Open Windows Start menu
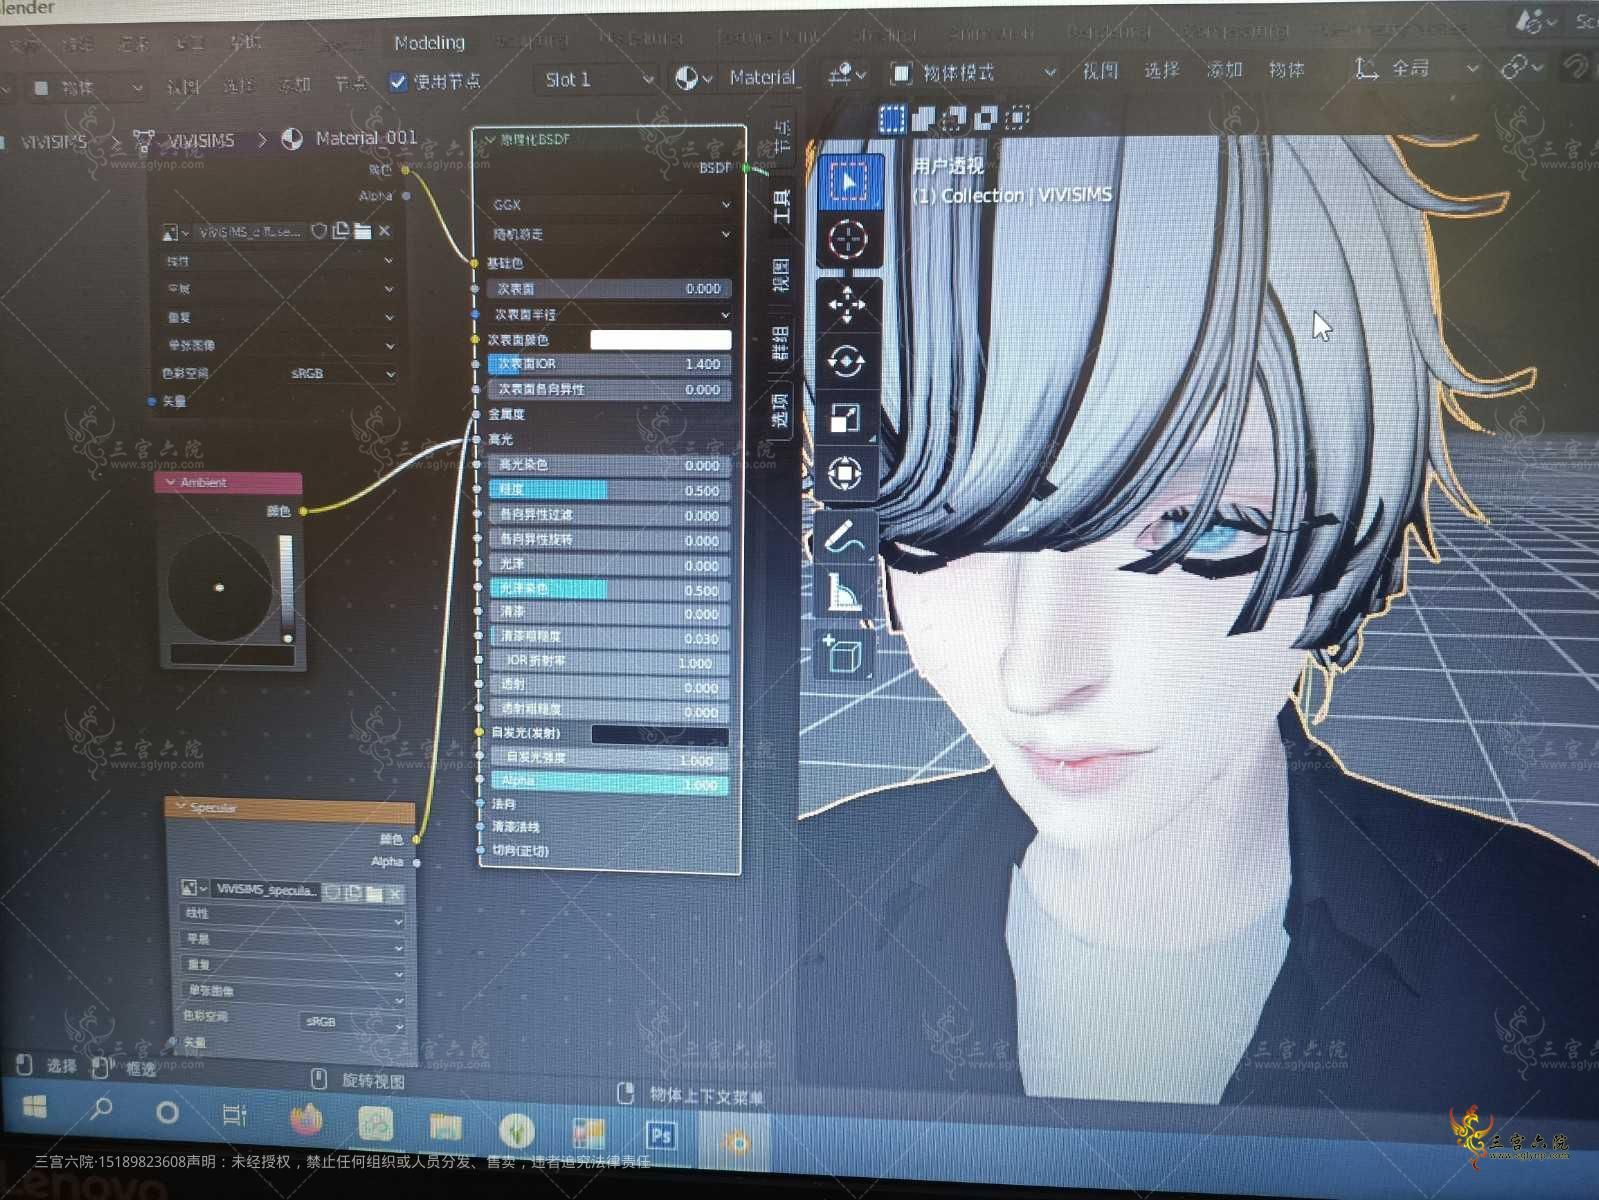The height and width of the screenshot is (1200, 1599). coord(34,1107)
